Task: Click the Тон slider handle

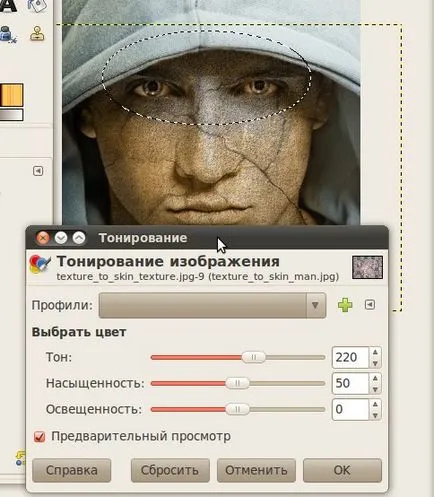Action: click(254, 358)
